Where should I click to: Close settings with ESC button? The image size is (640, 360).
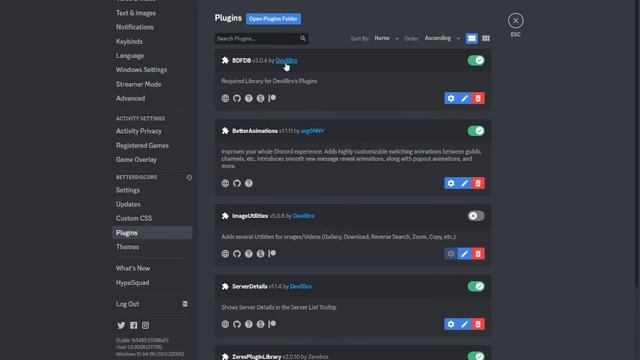click(x=516, y=21)
